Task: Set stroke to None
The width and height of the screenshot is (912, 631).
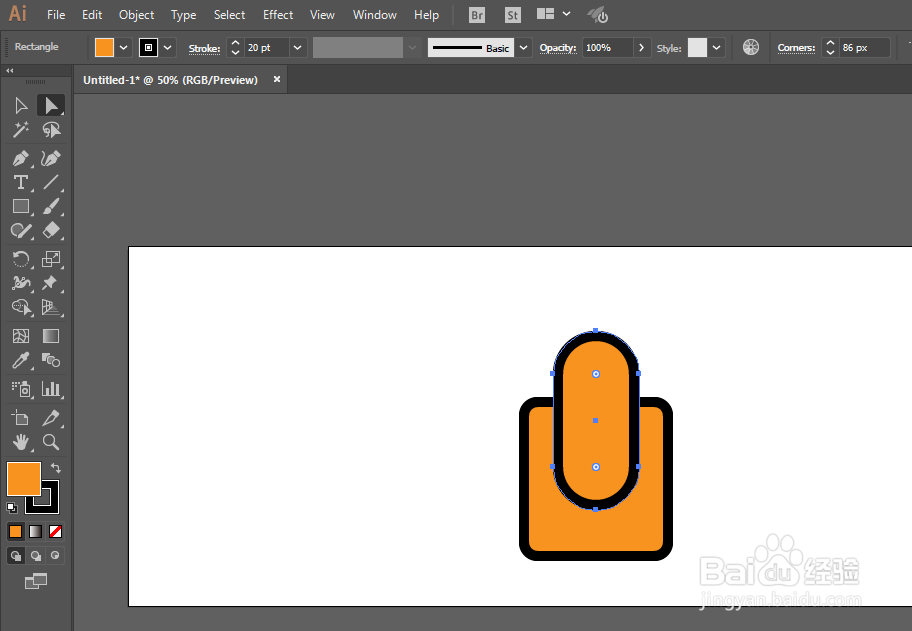Action: click(x=55, y=530)
